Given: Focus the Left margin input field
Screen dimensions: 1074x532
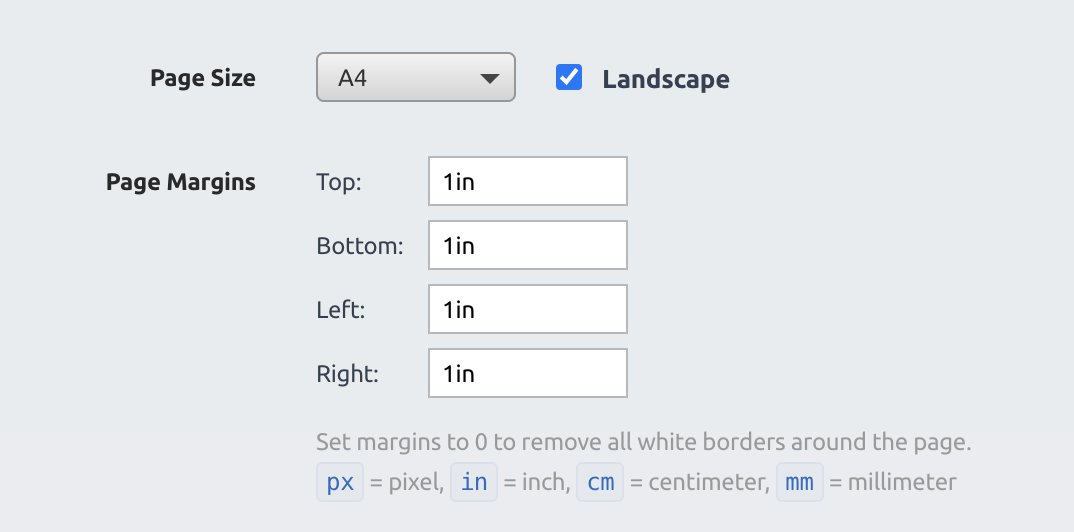Looking at the screenshot, I should coord(527,309).
